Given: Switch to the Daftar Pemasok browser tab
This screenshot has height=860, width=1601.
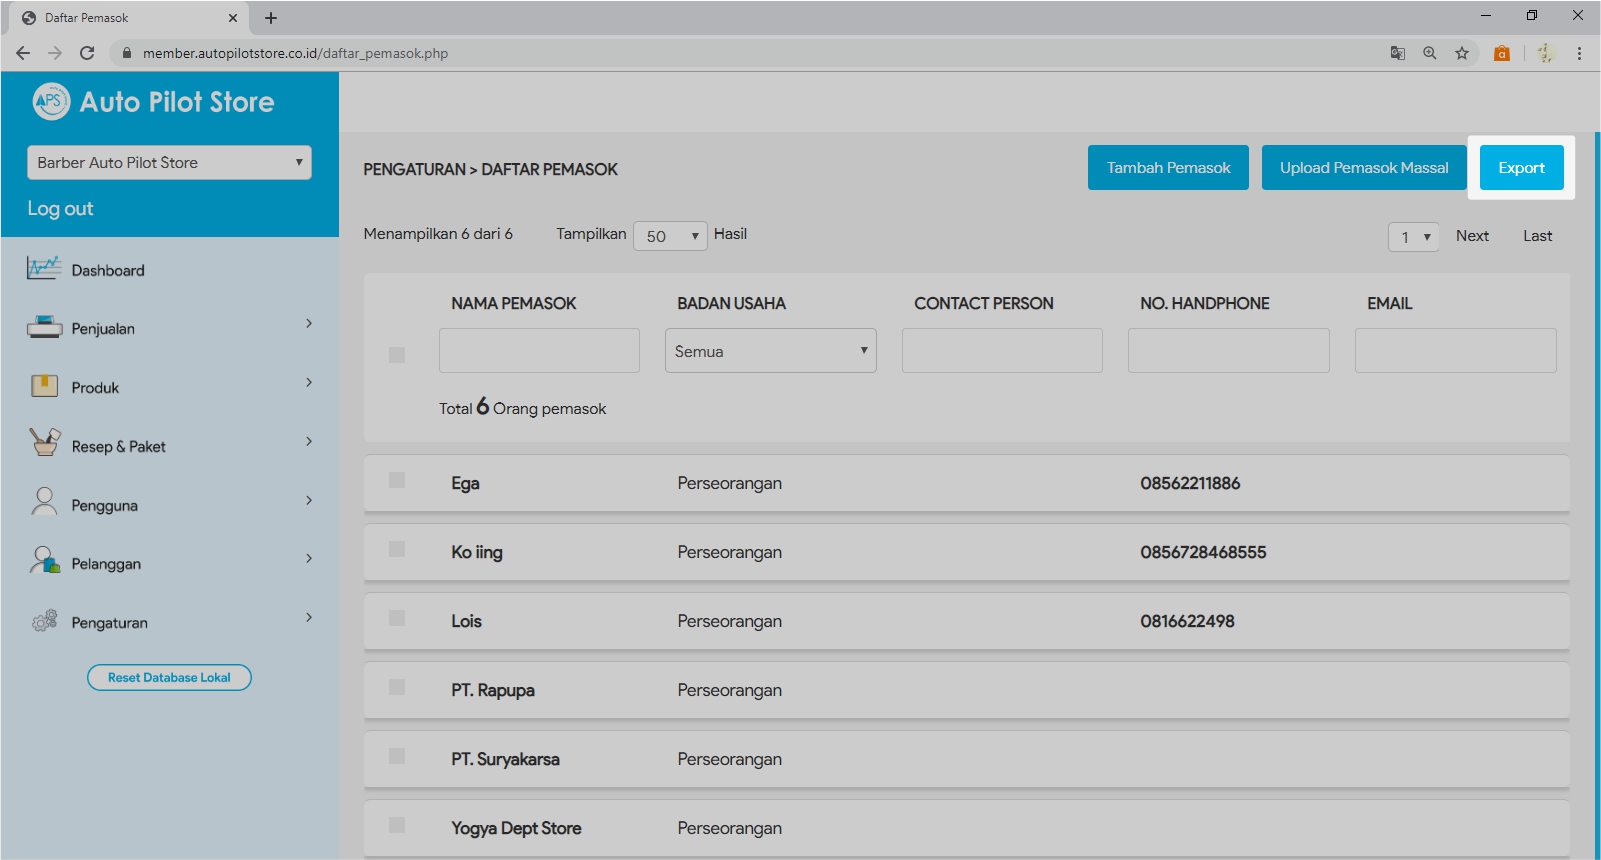Looking at the screenshot, I should point(125,18).
